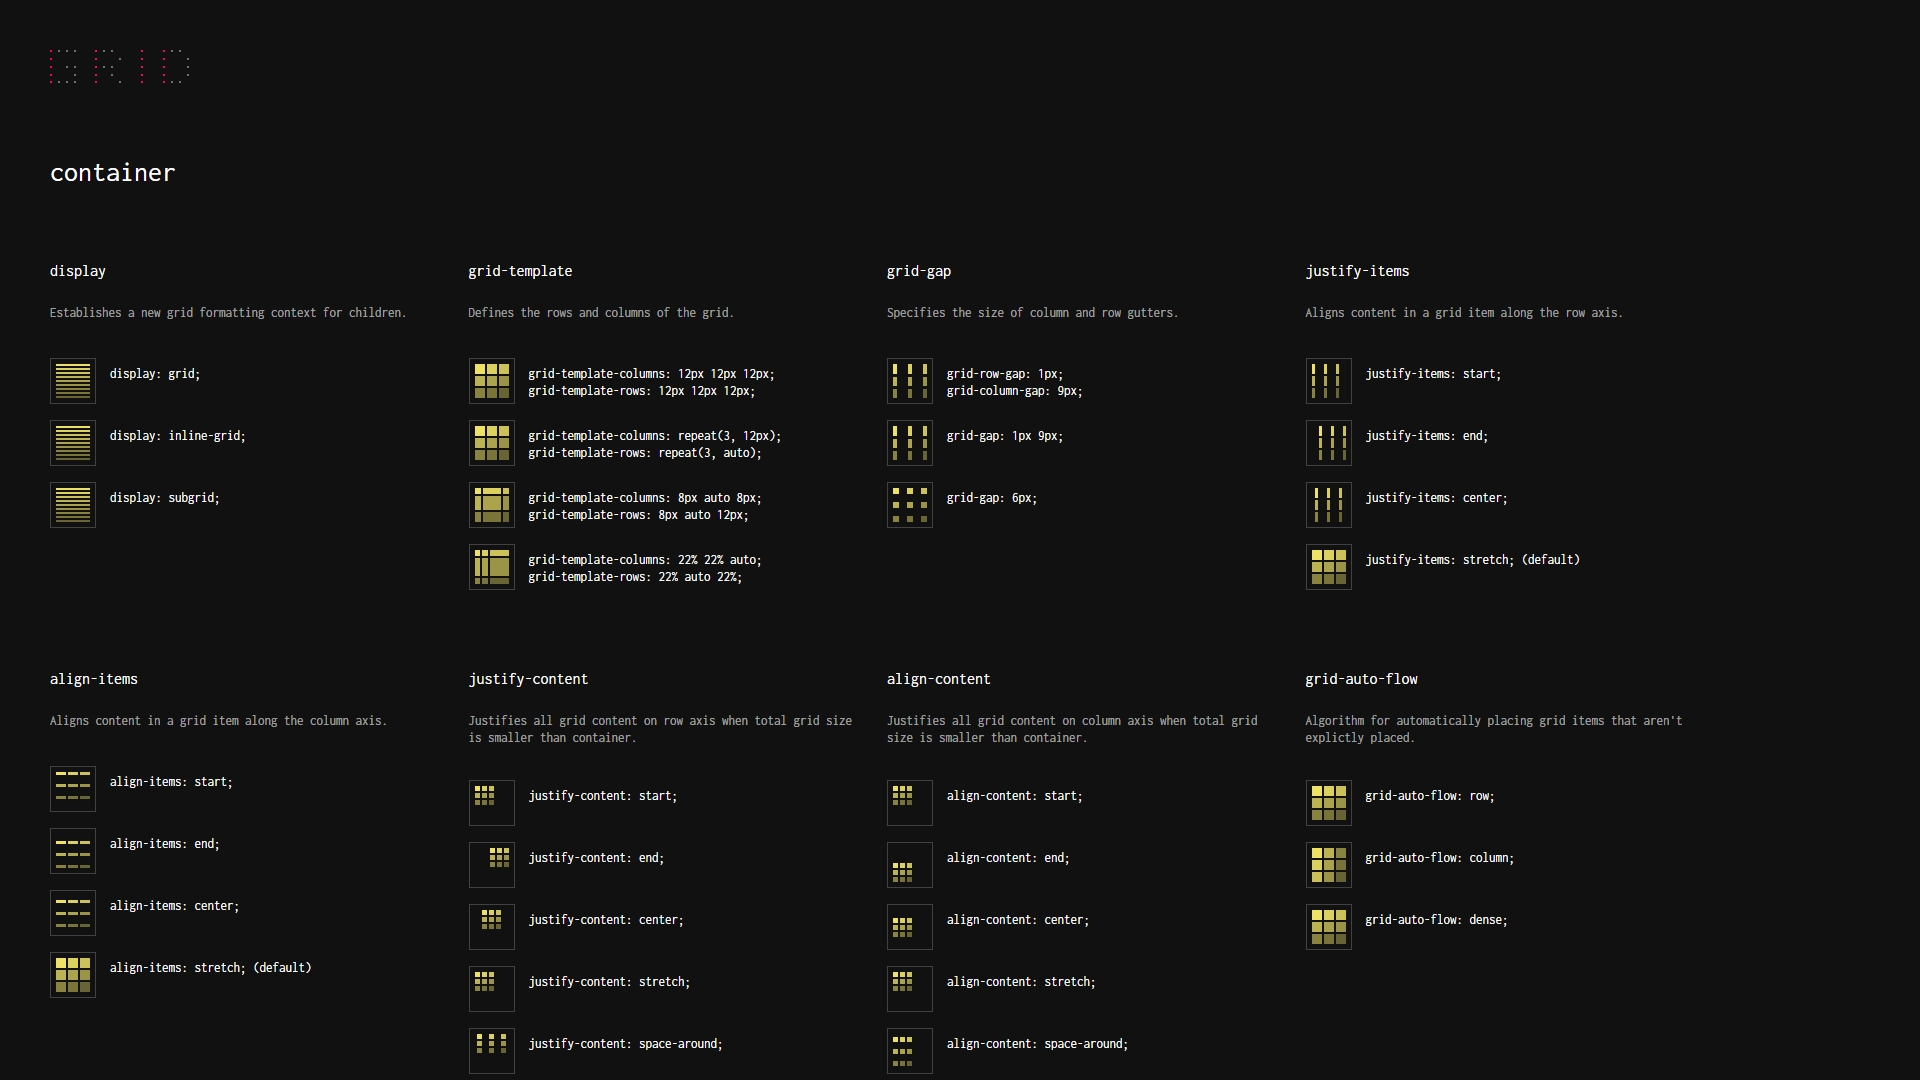Viewport: 1920px width, 1080px height.
Task: Click the justify-content: end icon
Action: [492, 865]
